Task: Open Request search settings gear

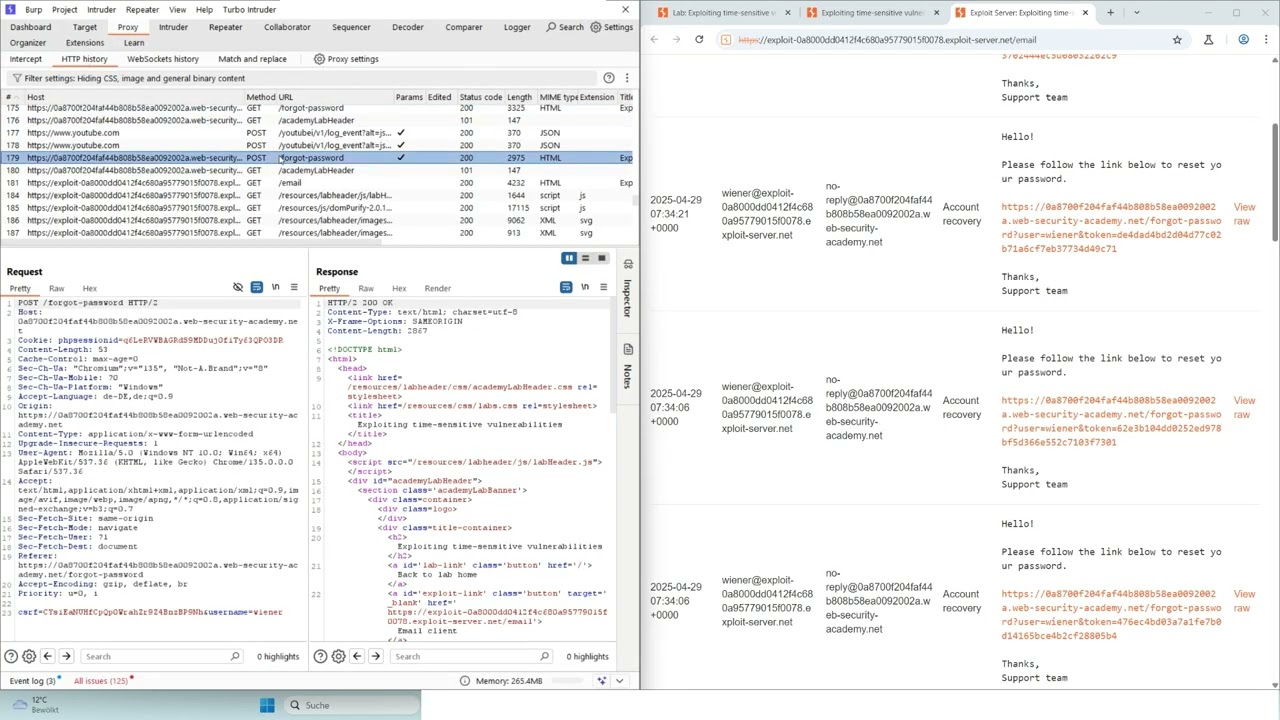Action: click(x=29, y=657)
